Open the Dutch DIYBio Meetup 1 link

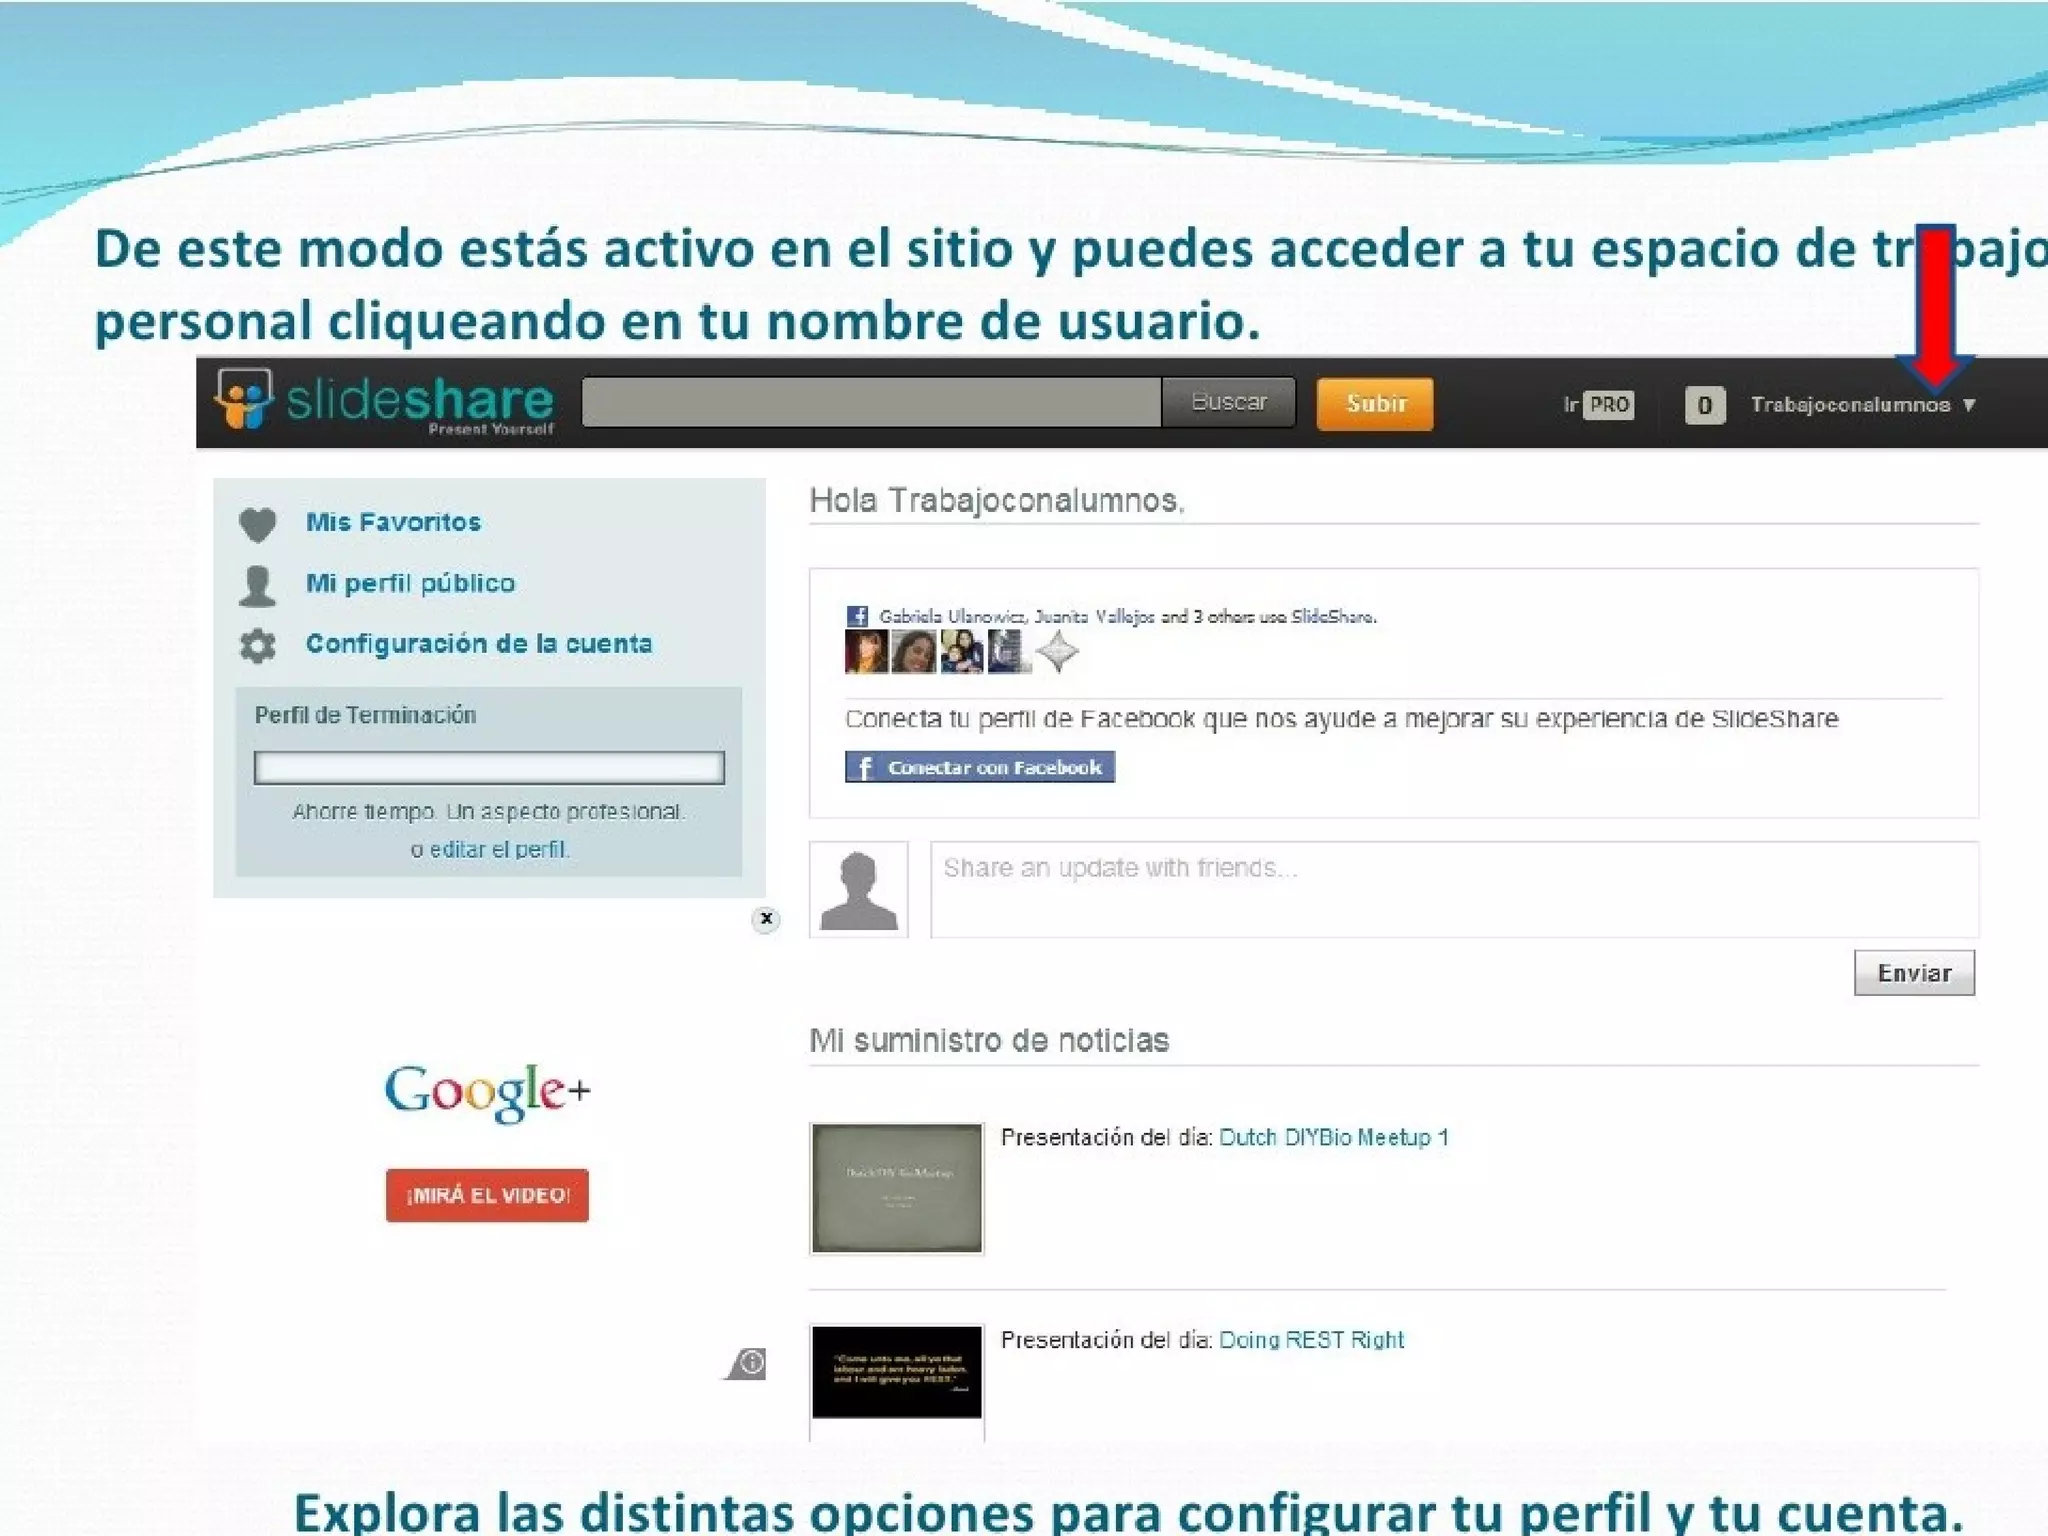[1333, 1137]
